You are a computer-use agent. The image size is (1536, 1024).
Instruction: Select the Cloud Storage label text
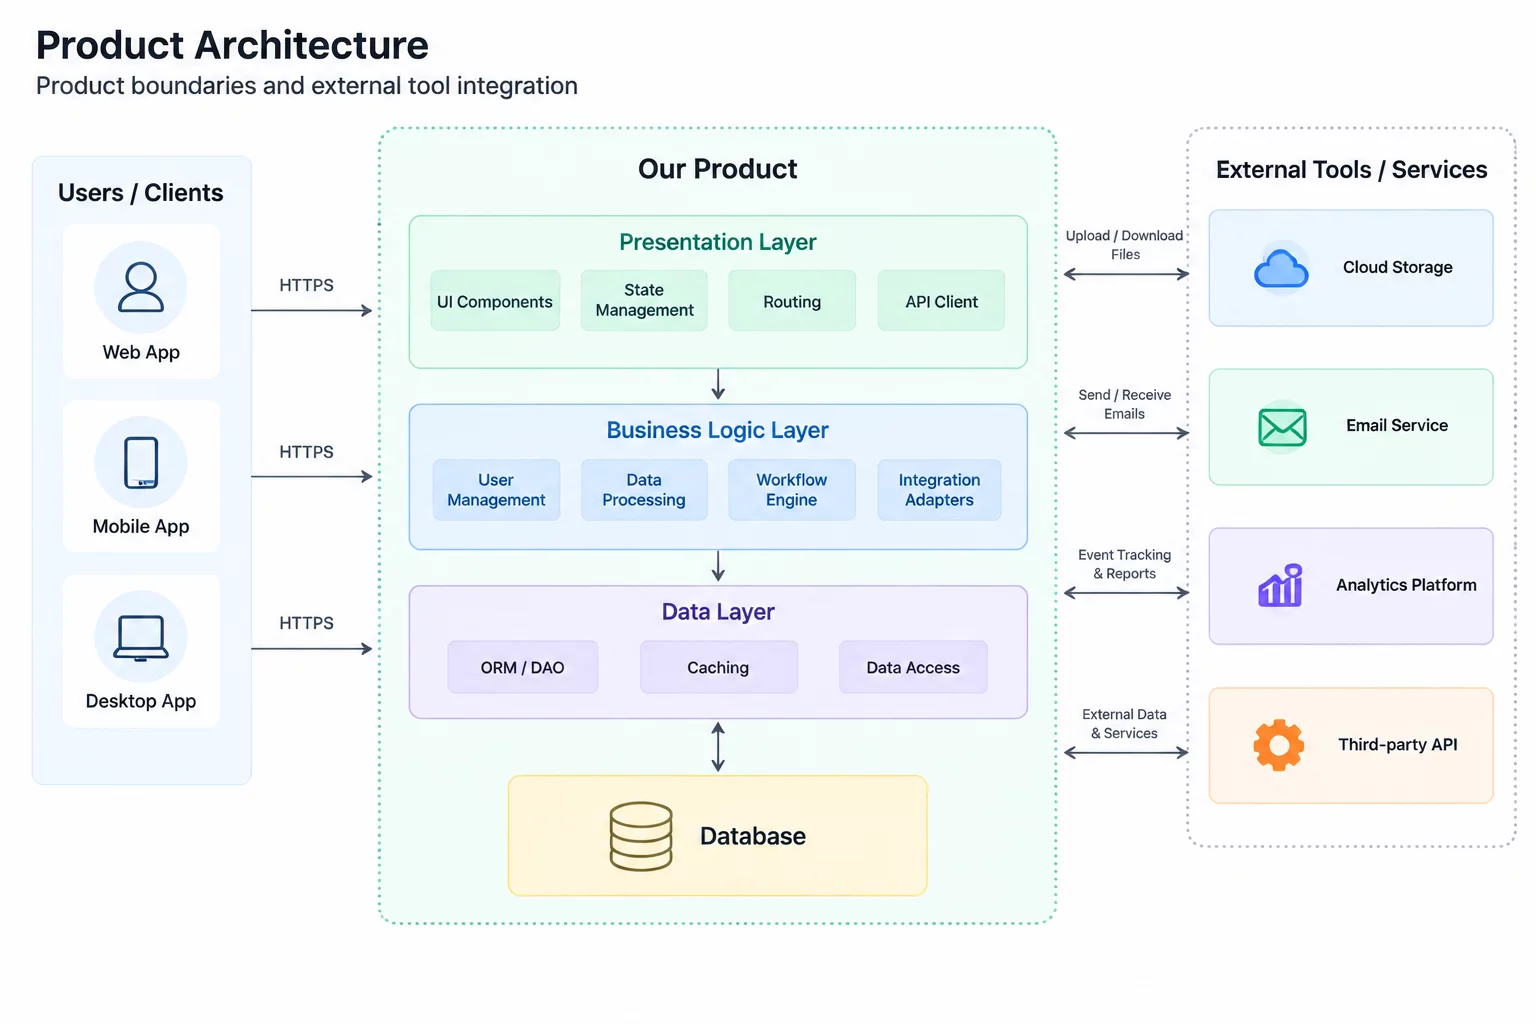[1398, 267]
